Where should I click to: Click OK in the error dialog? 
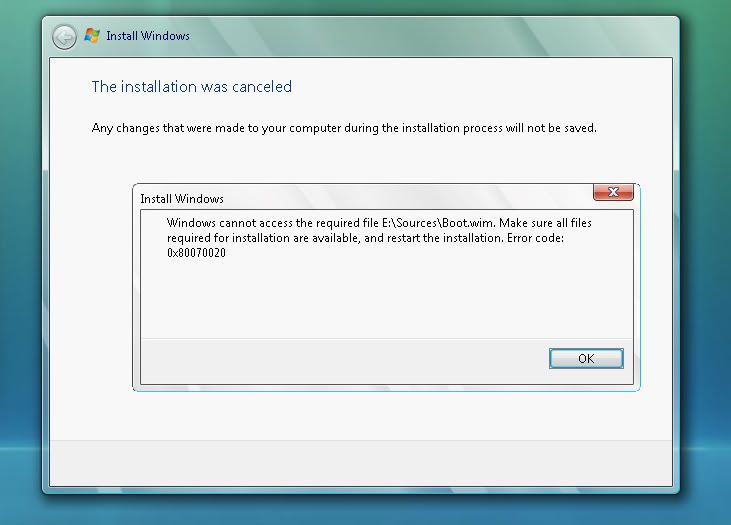tap(586, 358)
